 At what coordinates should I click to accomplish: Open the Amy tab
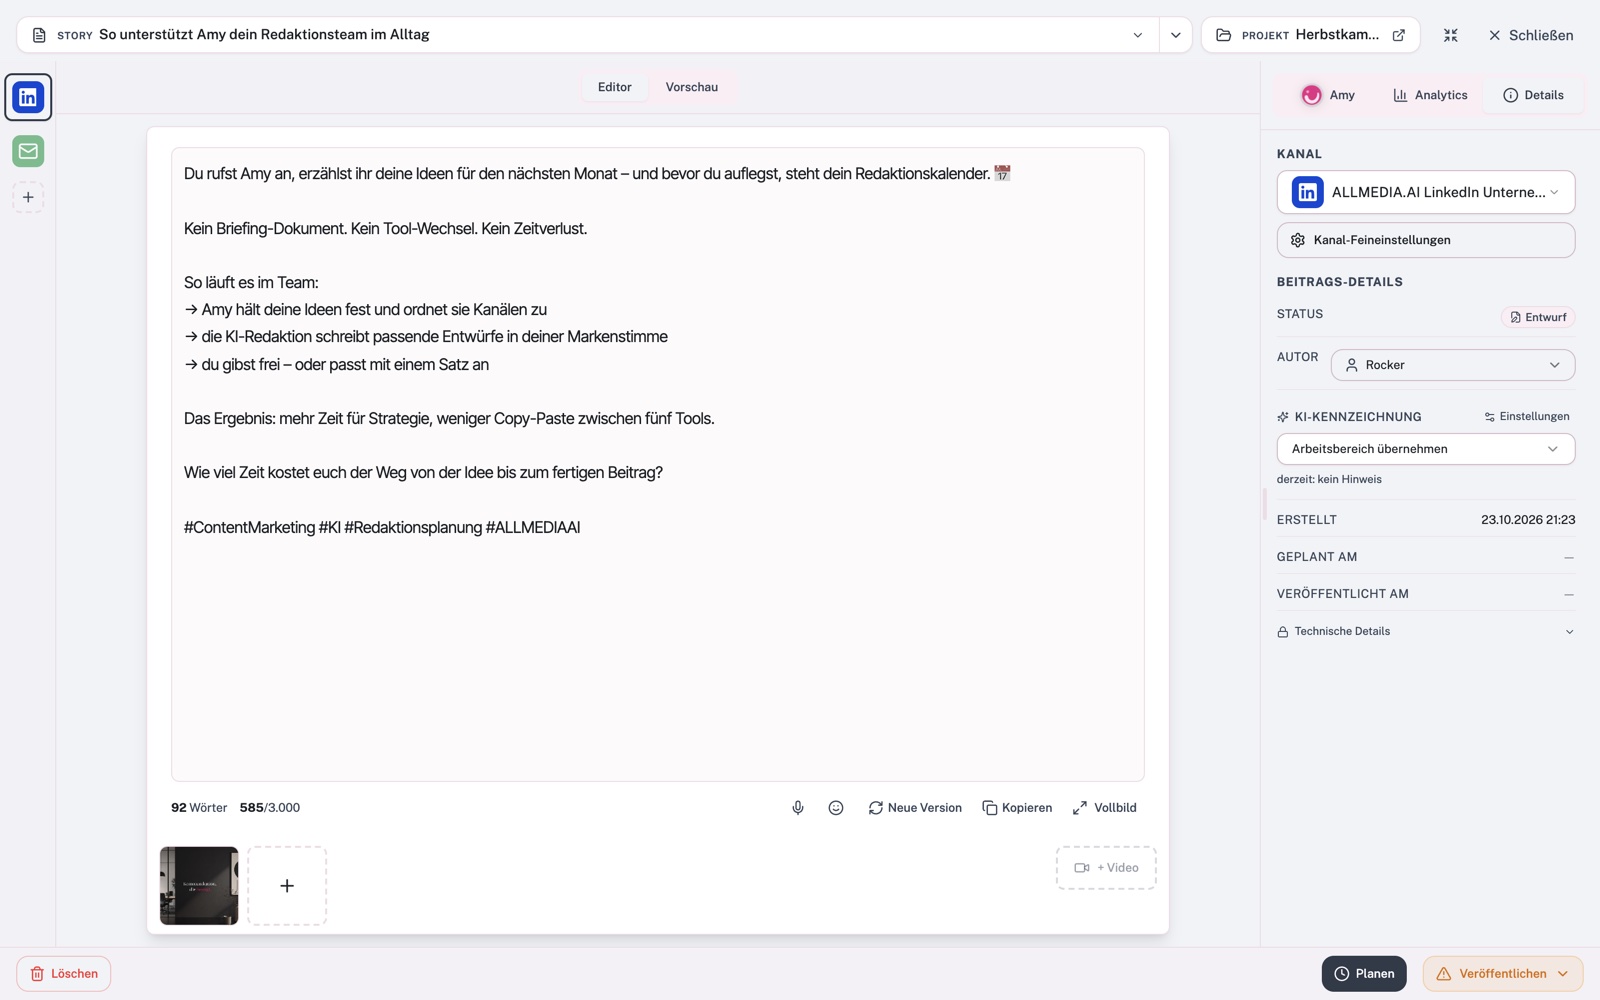(1328, 95)
